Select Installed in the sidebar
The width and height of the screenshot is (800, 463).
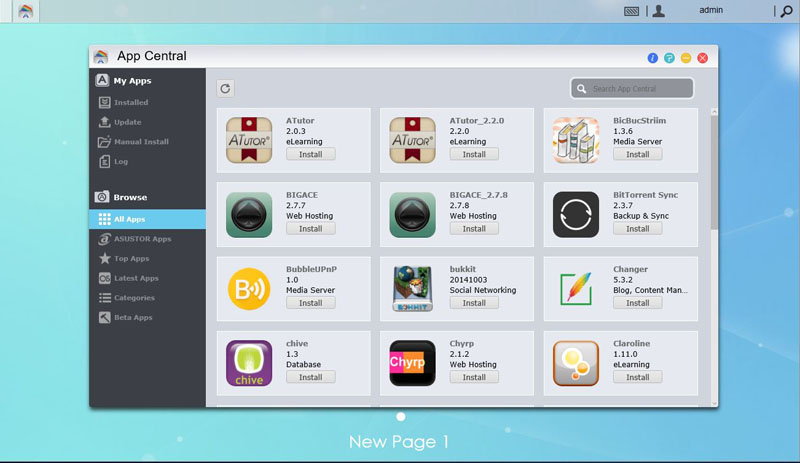[147, 103]
